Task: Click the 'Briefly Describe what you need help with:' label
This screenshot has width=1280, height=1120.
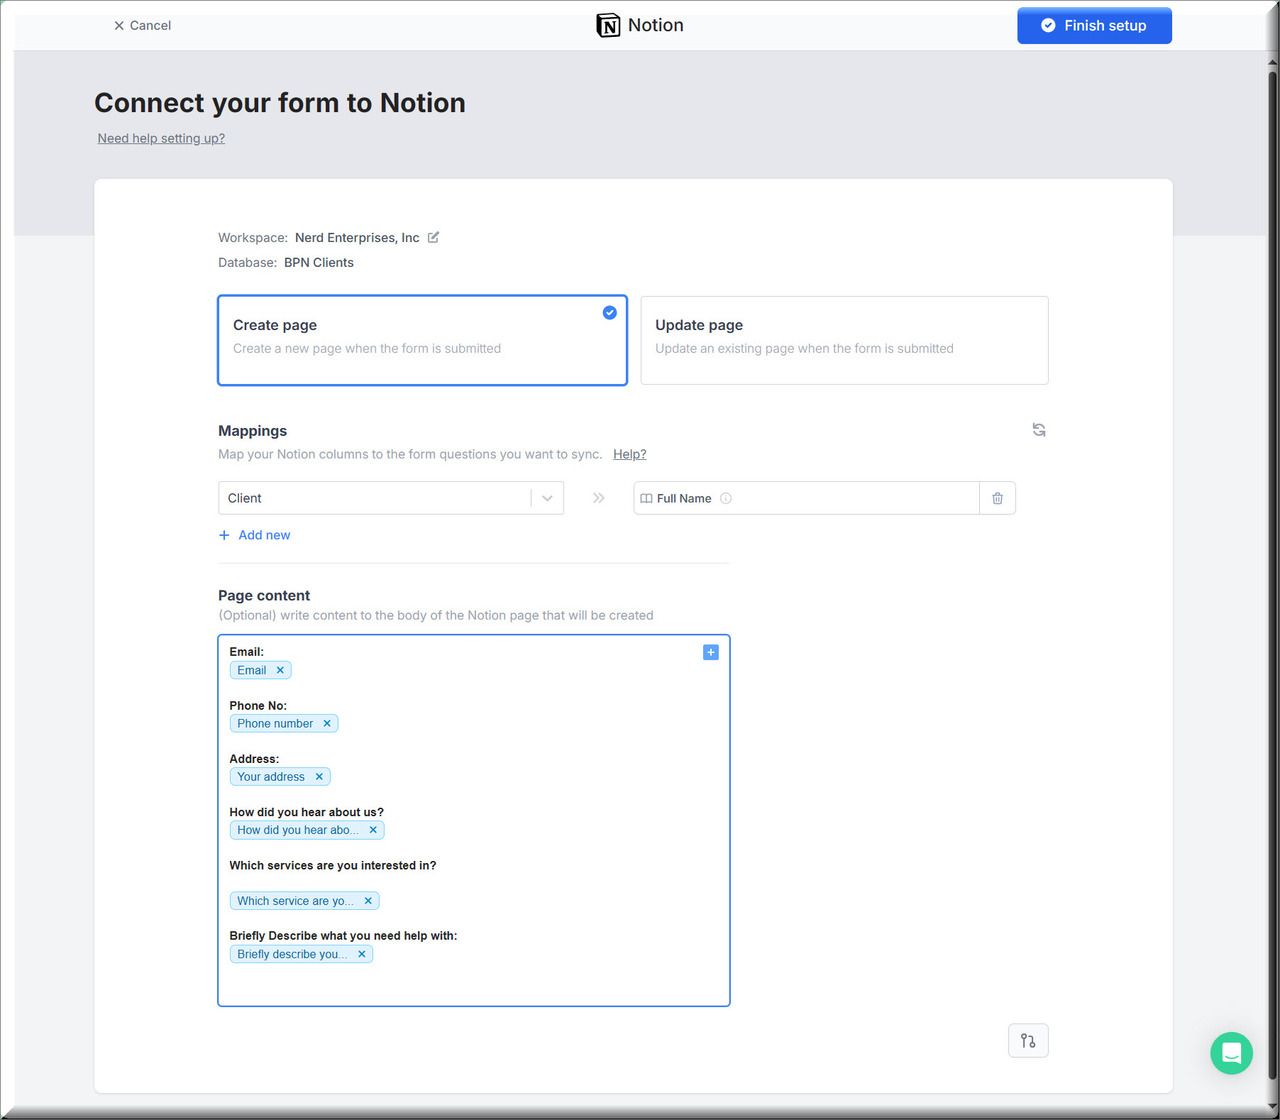Action: (x=343, y=936)
